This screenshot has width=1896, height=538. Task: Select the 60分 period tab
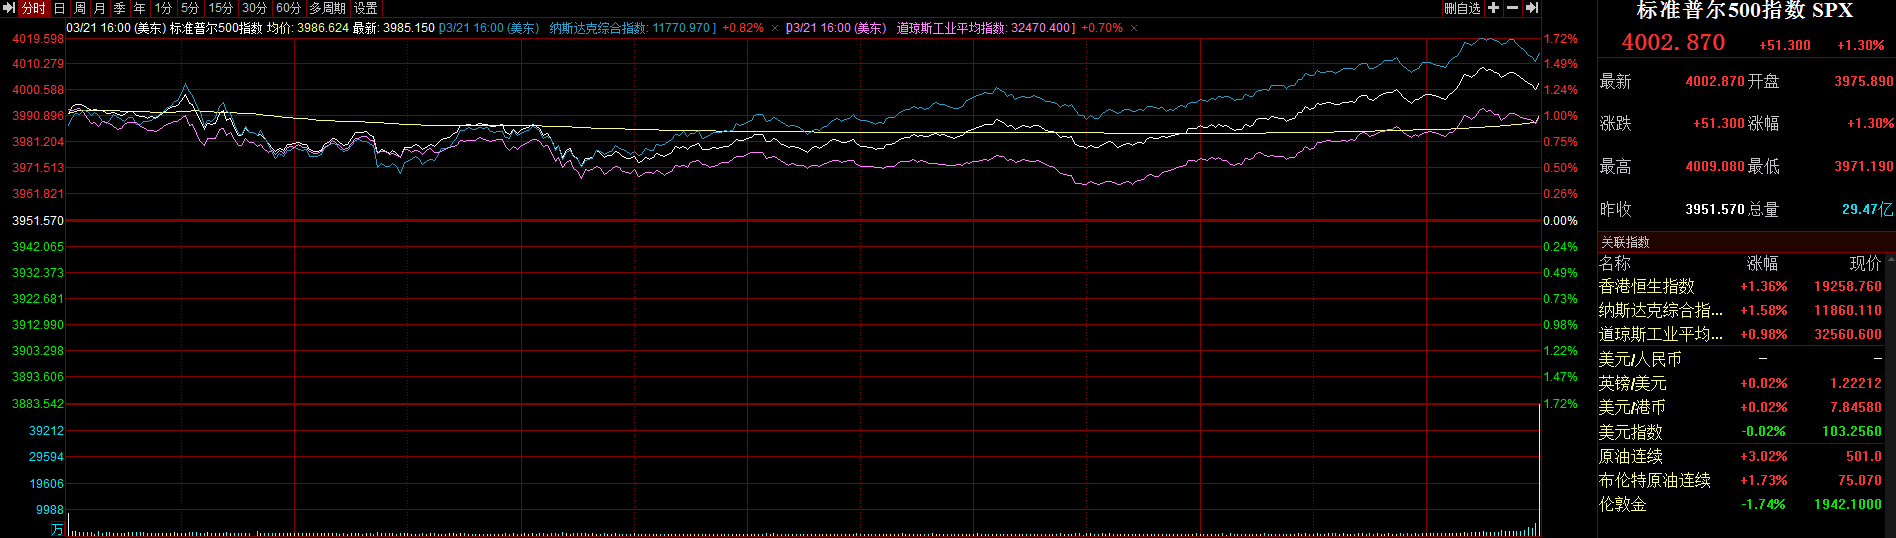click(x=288, y=8)
